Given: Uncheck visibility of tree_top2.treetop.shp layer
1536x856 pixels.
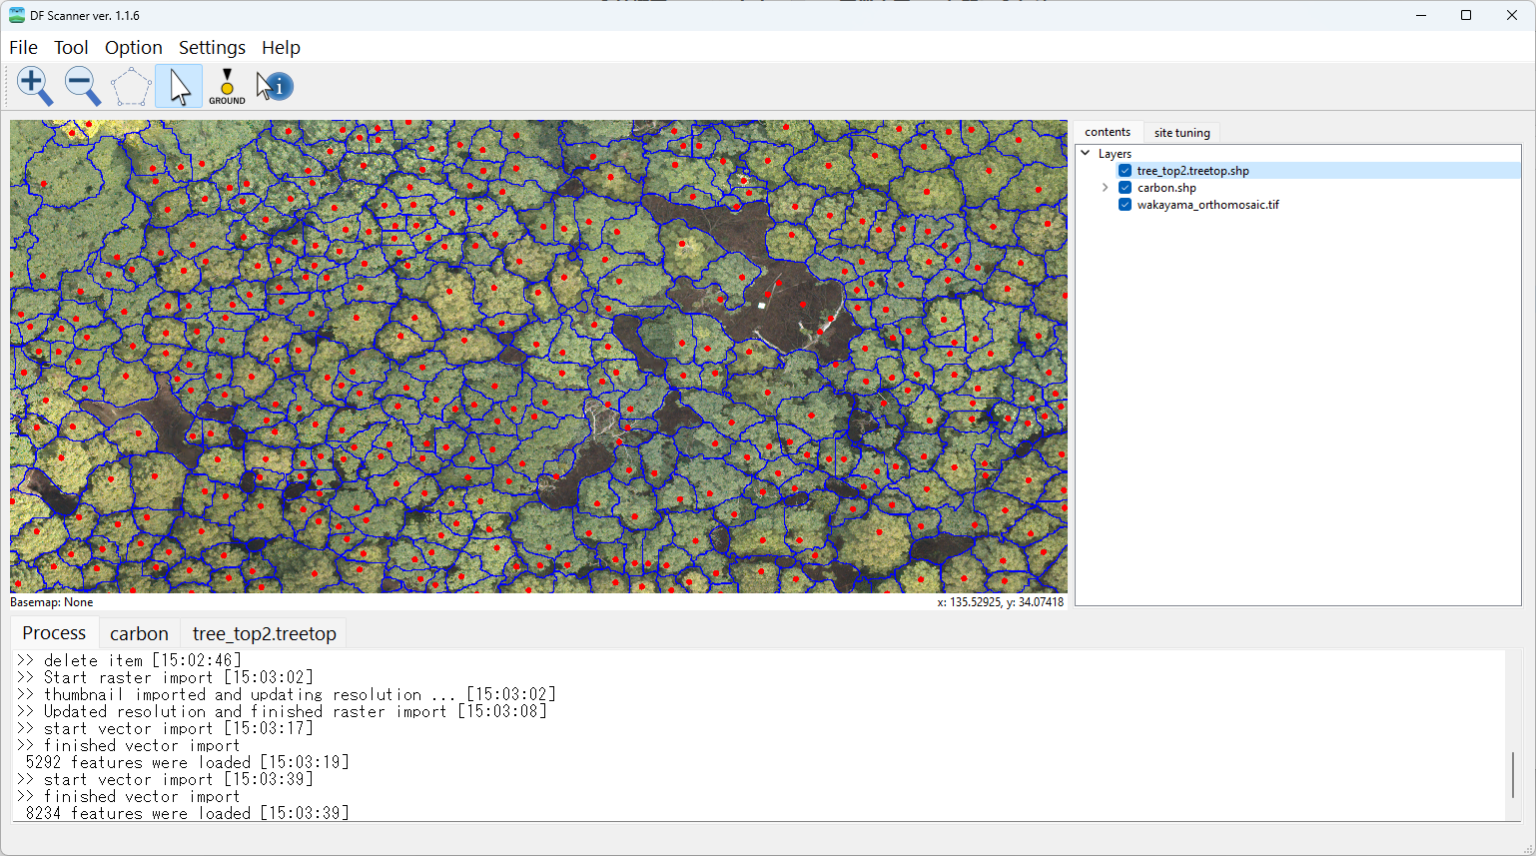Looking at the screenshot, I should (x=1124, y=170).
